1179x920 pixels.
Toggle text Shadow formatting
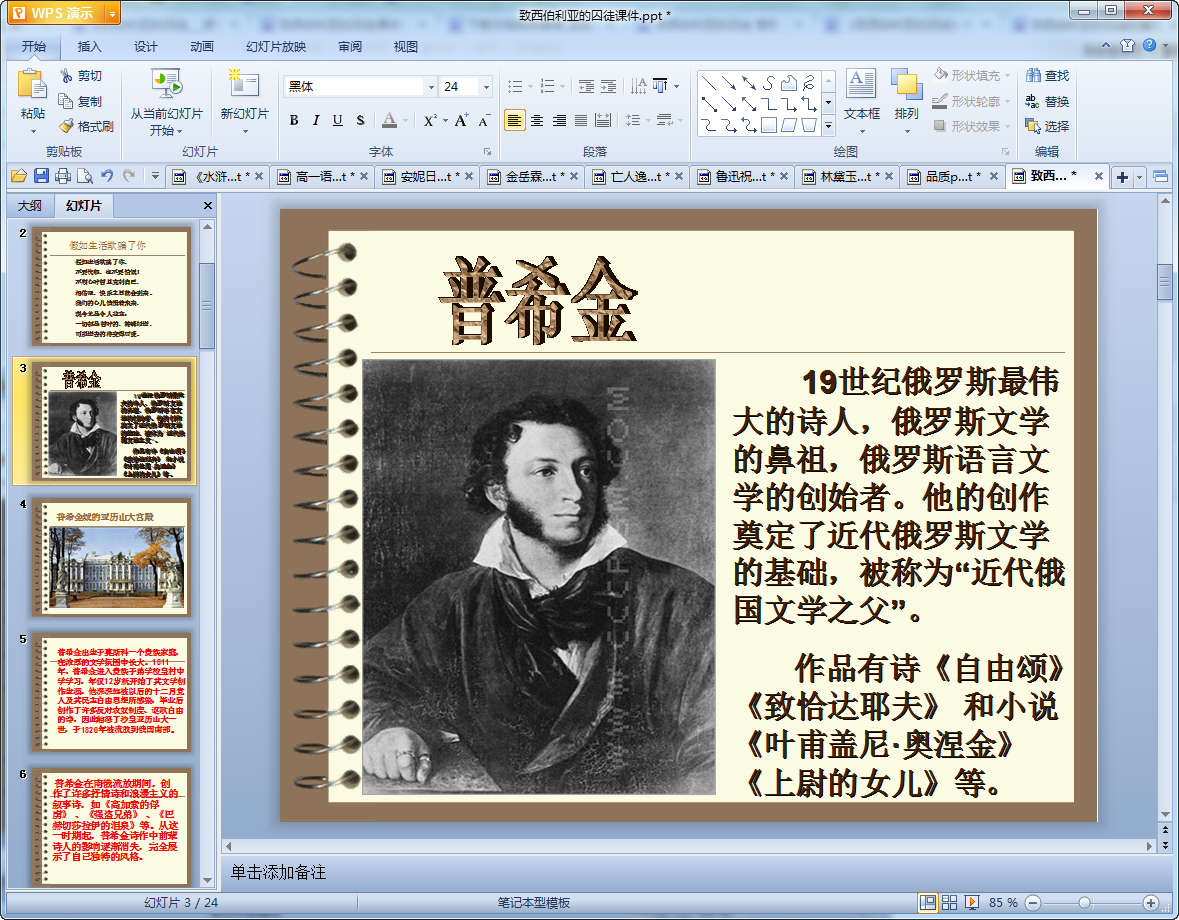point(360,120)
